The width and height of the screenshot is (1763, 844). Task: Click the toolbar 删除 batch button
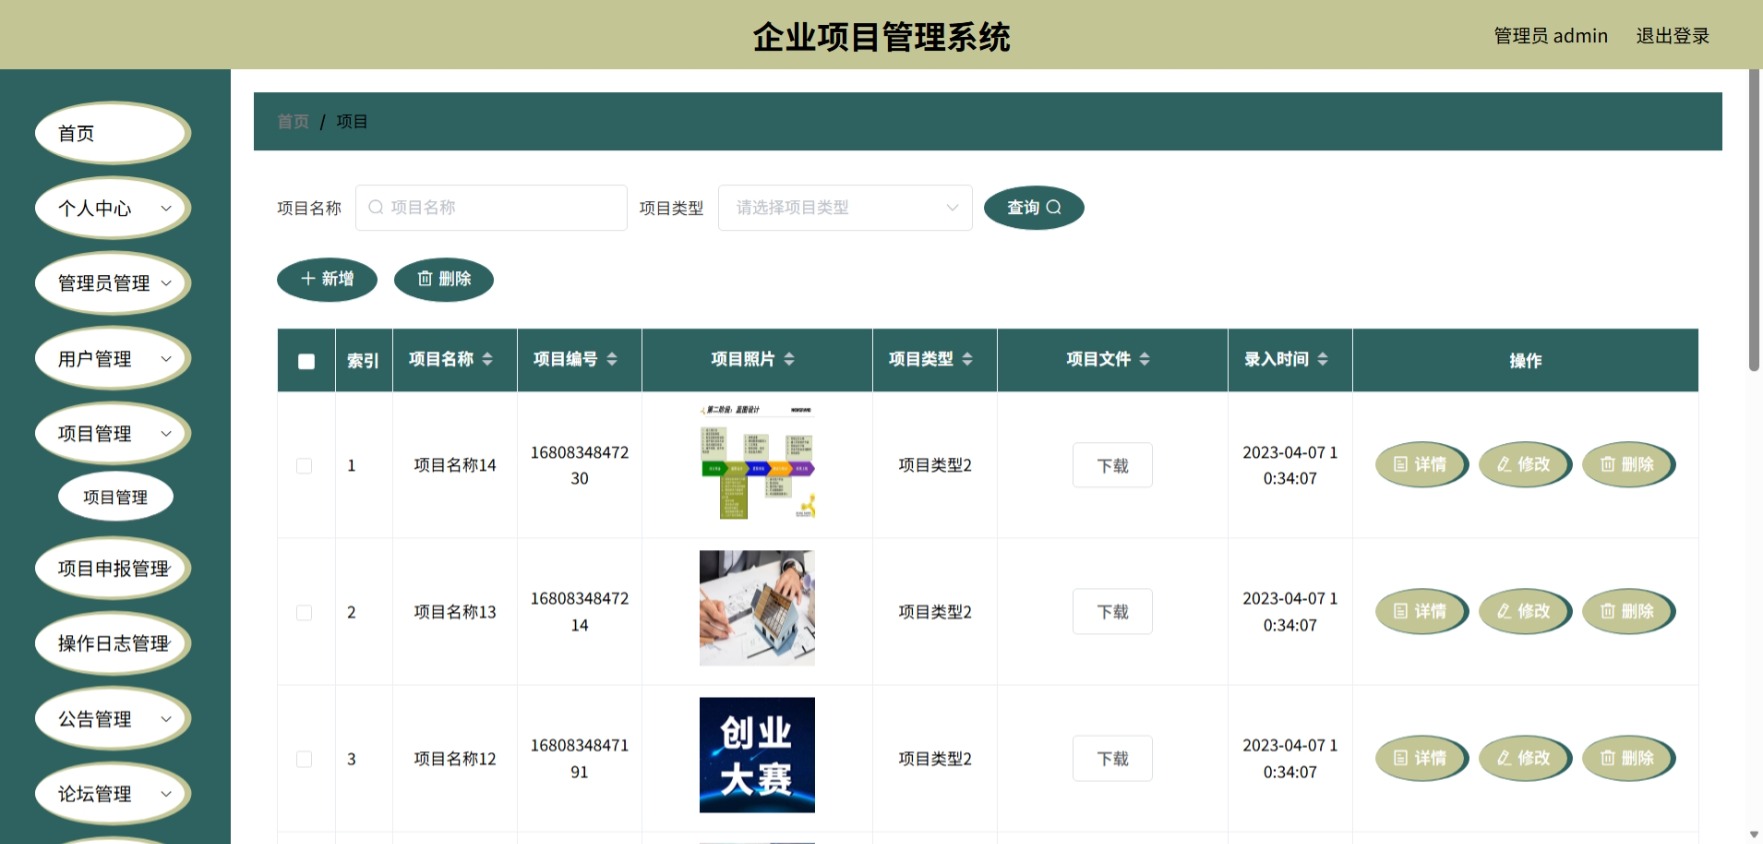pyautogui.click(x=444, y=279)
